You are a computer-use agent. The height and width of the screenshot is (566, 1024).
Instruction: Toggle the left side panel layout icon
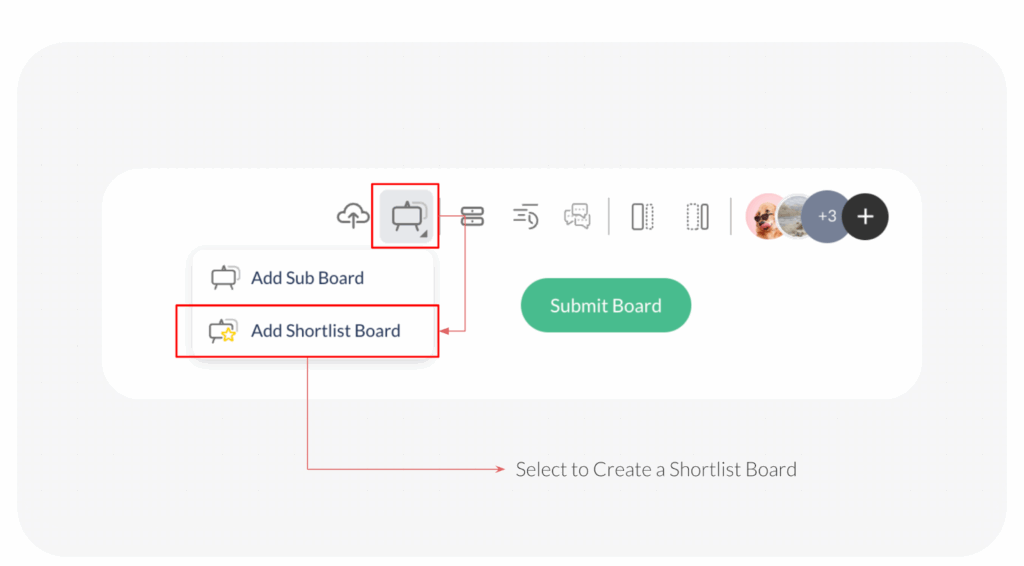642,216
